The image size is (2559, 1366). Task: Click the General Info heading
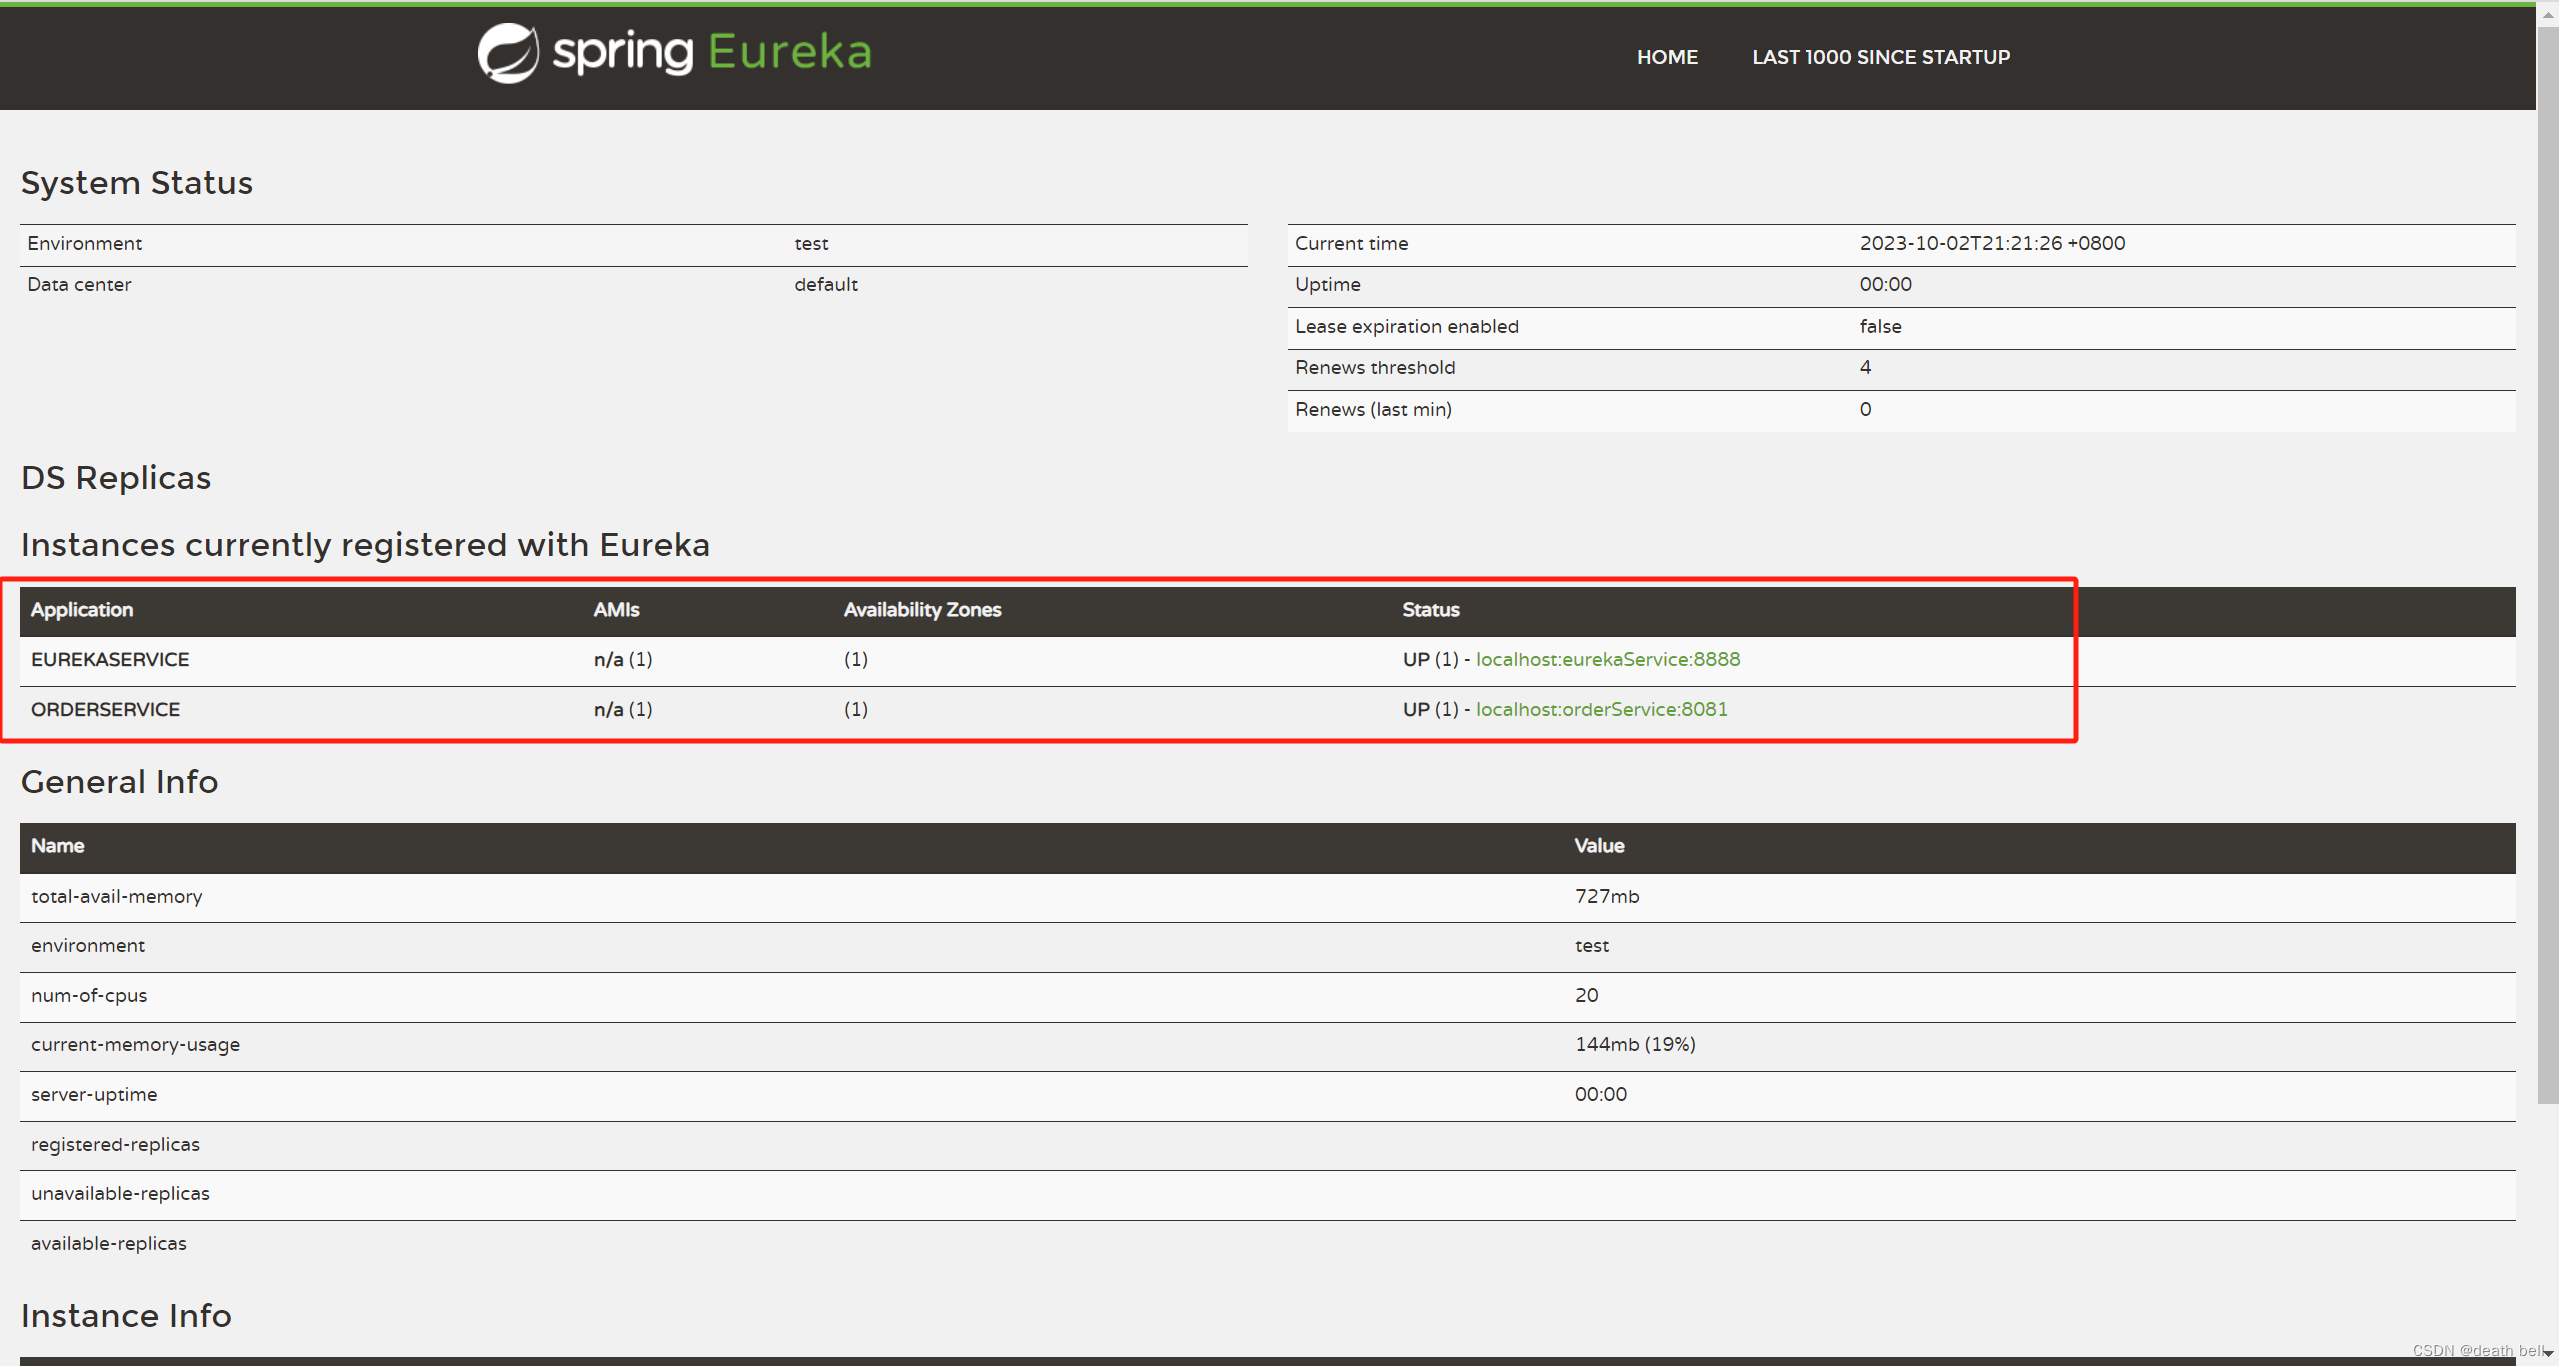pos(119,782)
